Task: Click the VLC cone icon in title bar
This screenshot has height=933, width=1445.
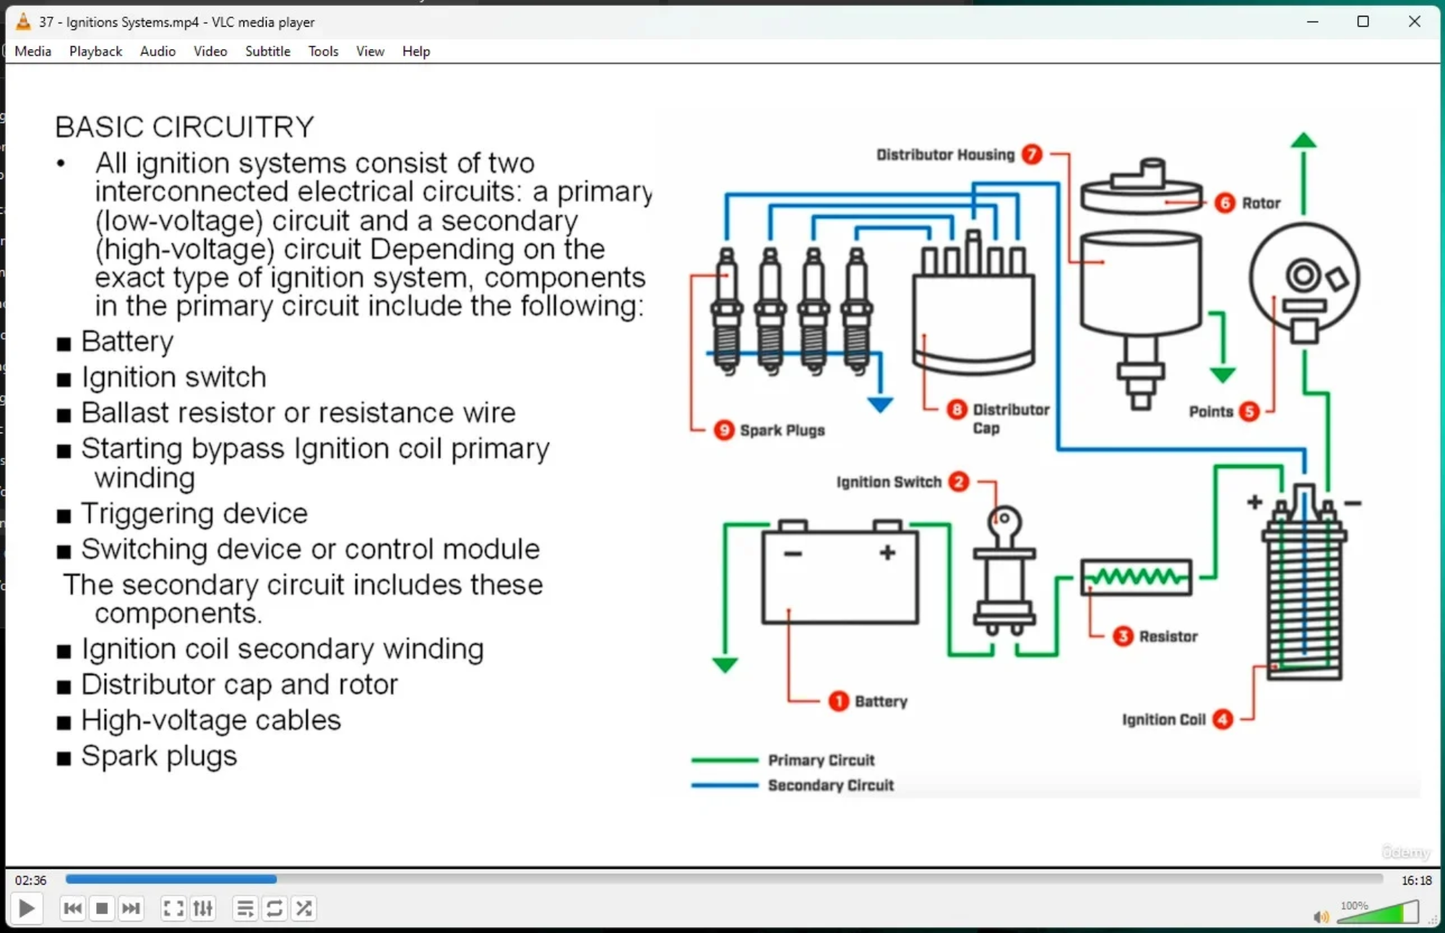Action: pyautogui.click(x=23, y=21)
